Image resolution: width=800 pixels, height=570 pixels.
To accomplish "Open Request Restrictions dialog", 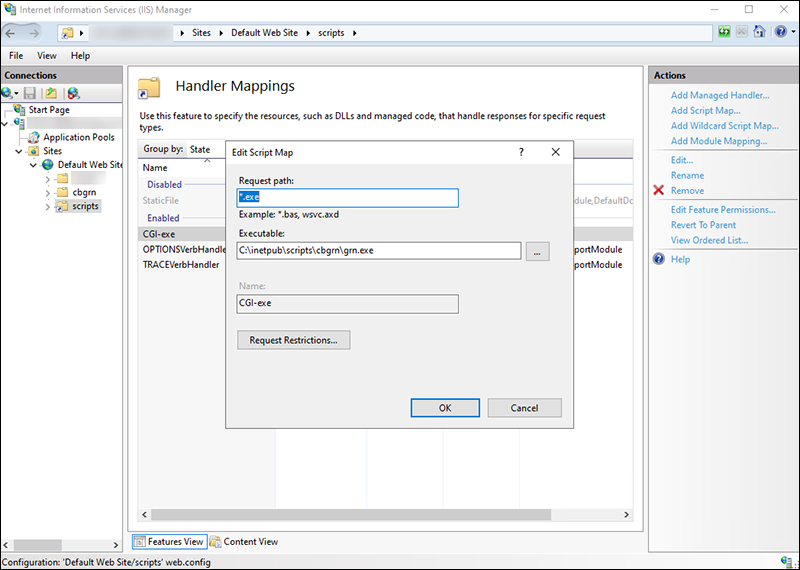I will 293,340.
